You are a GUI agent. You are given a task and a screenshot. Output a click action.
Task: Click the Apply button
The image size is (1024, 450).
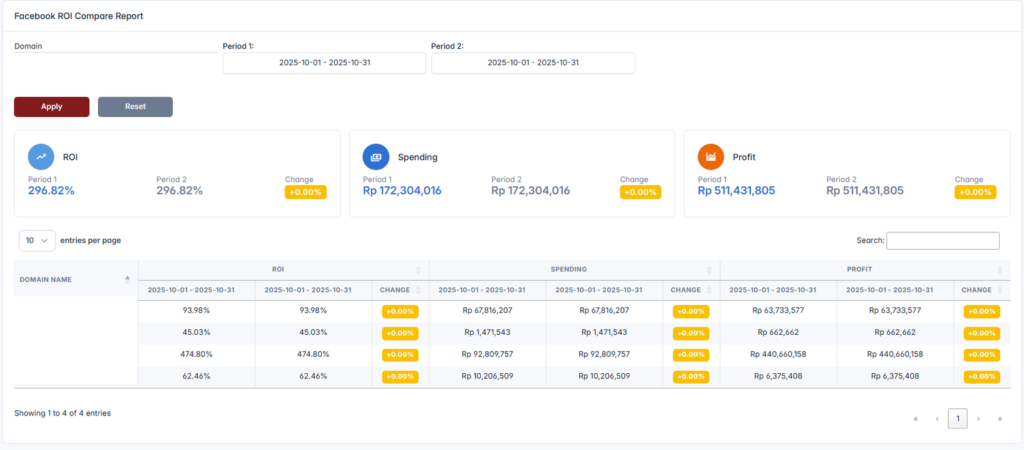pos(51,107)
